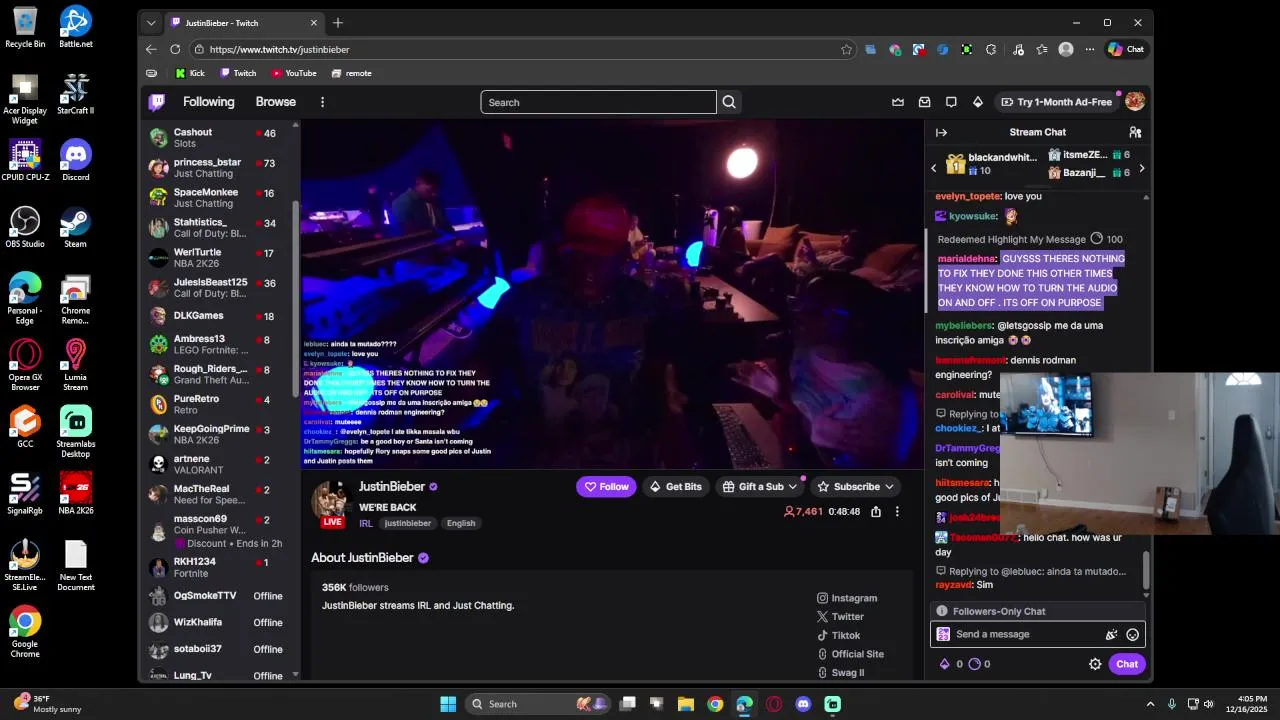Click Try 1-Month Ad-Free button
The image size is (1280, 720).
[x=1056, y=102]
